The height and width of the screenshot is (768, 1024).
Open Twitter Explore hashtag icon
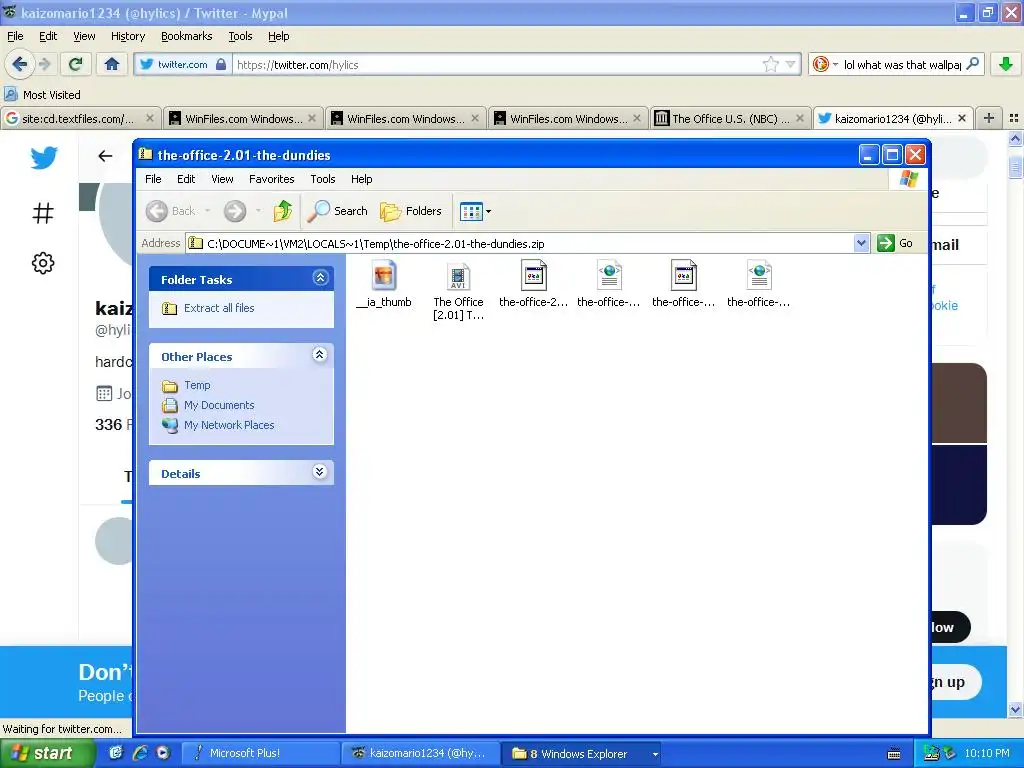43,212
